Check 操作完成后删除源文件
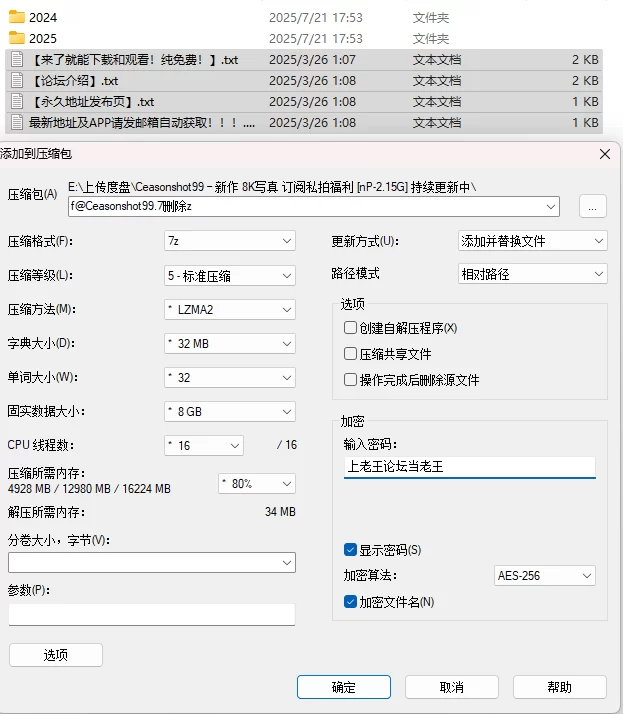Viewport: 623px width, 714px height. click(350, 379)
